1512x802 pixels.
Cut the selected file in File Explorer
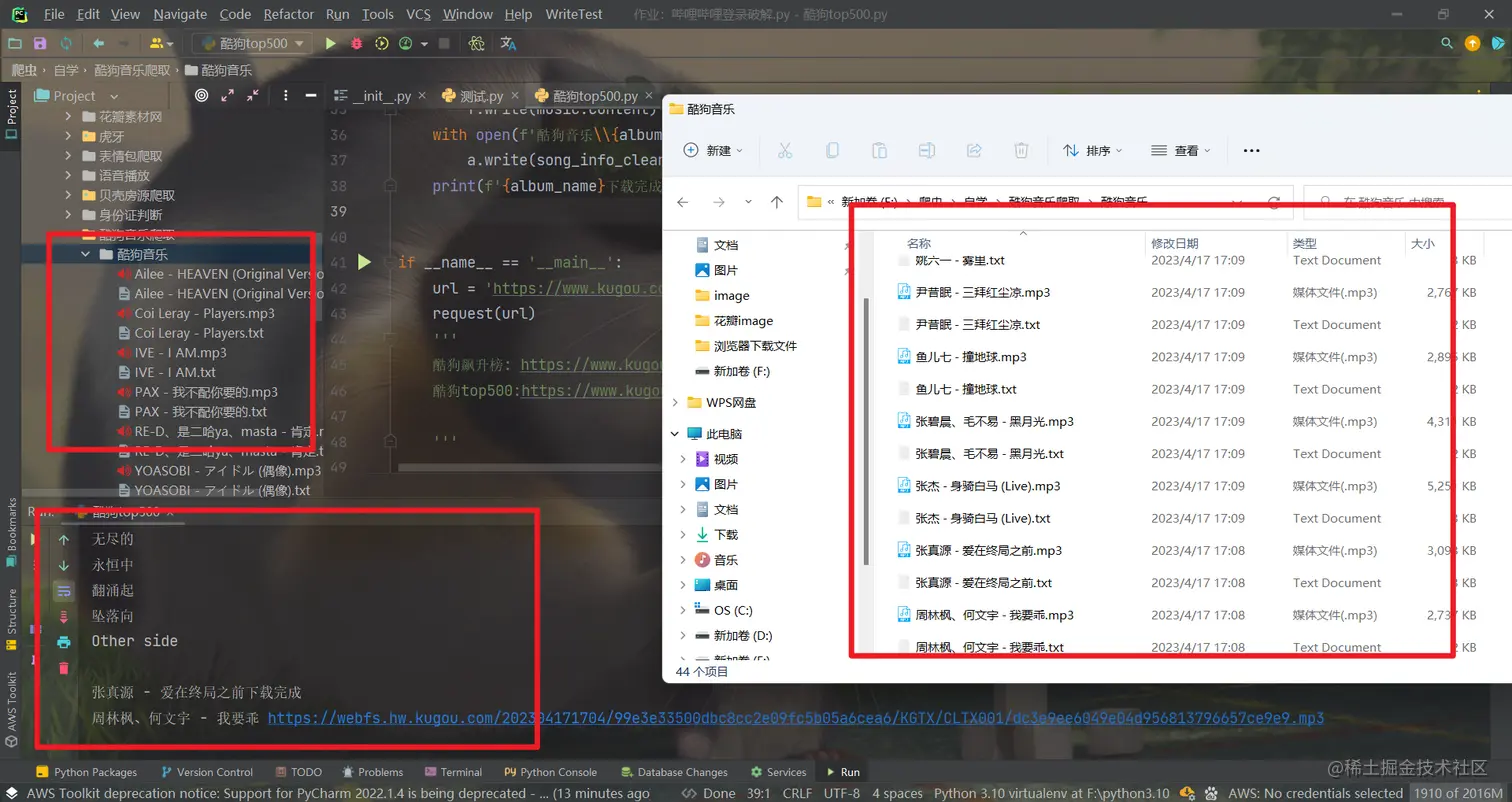[x=785, y=150]
